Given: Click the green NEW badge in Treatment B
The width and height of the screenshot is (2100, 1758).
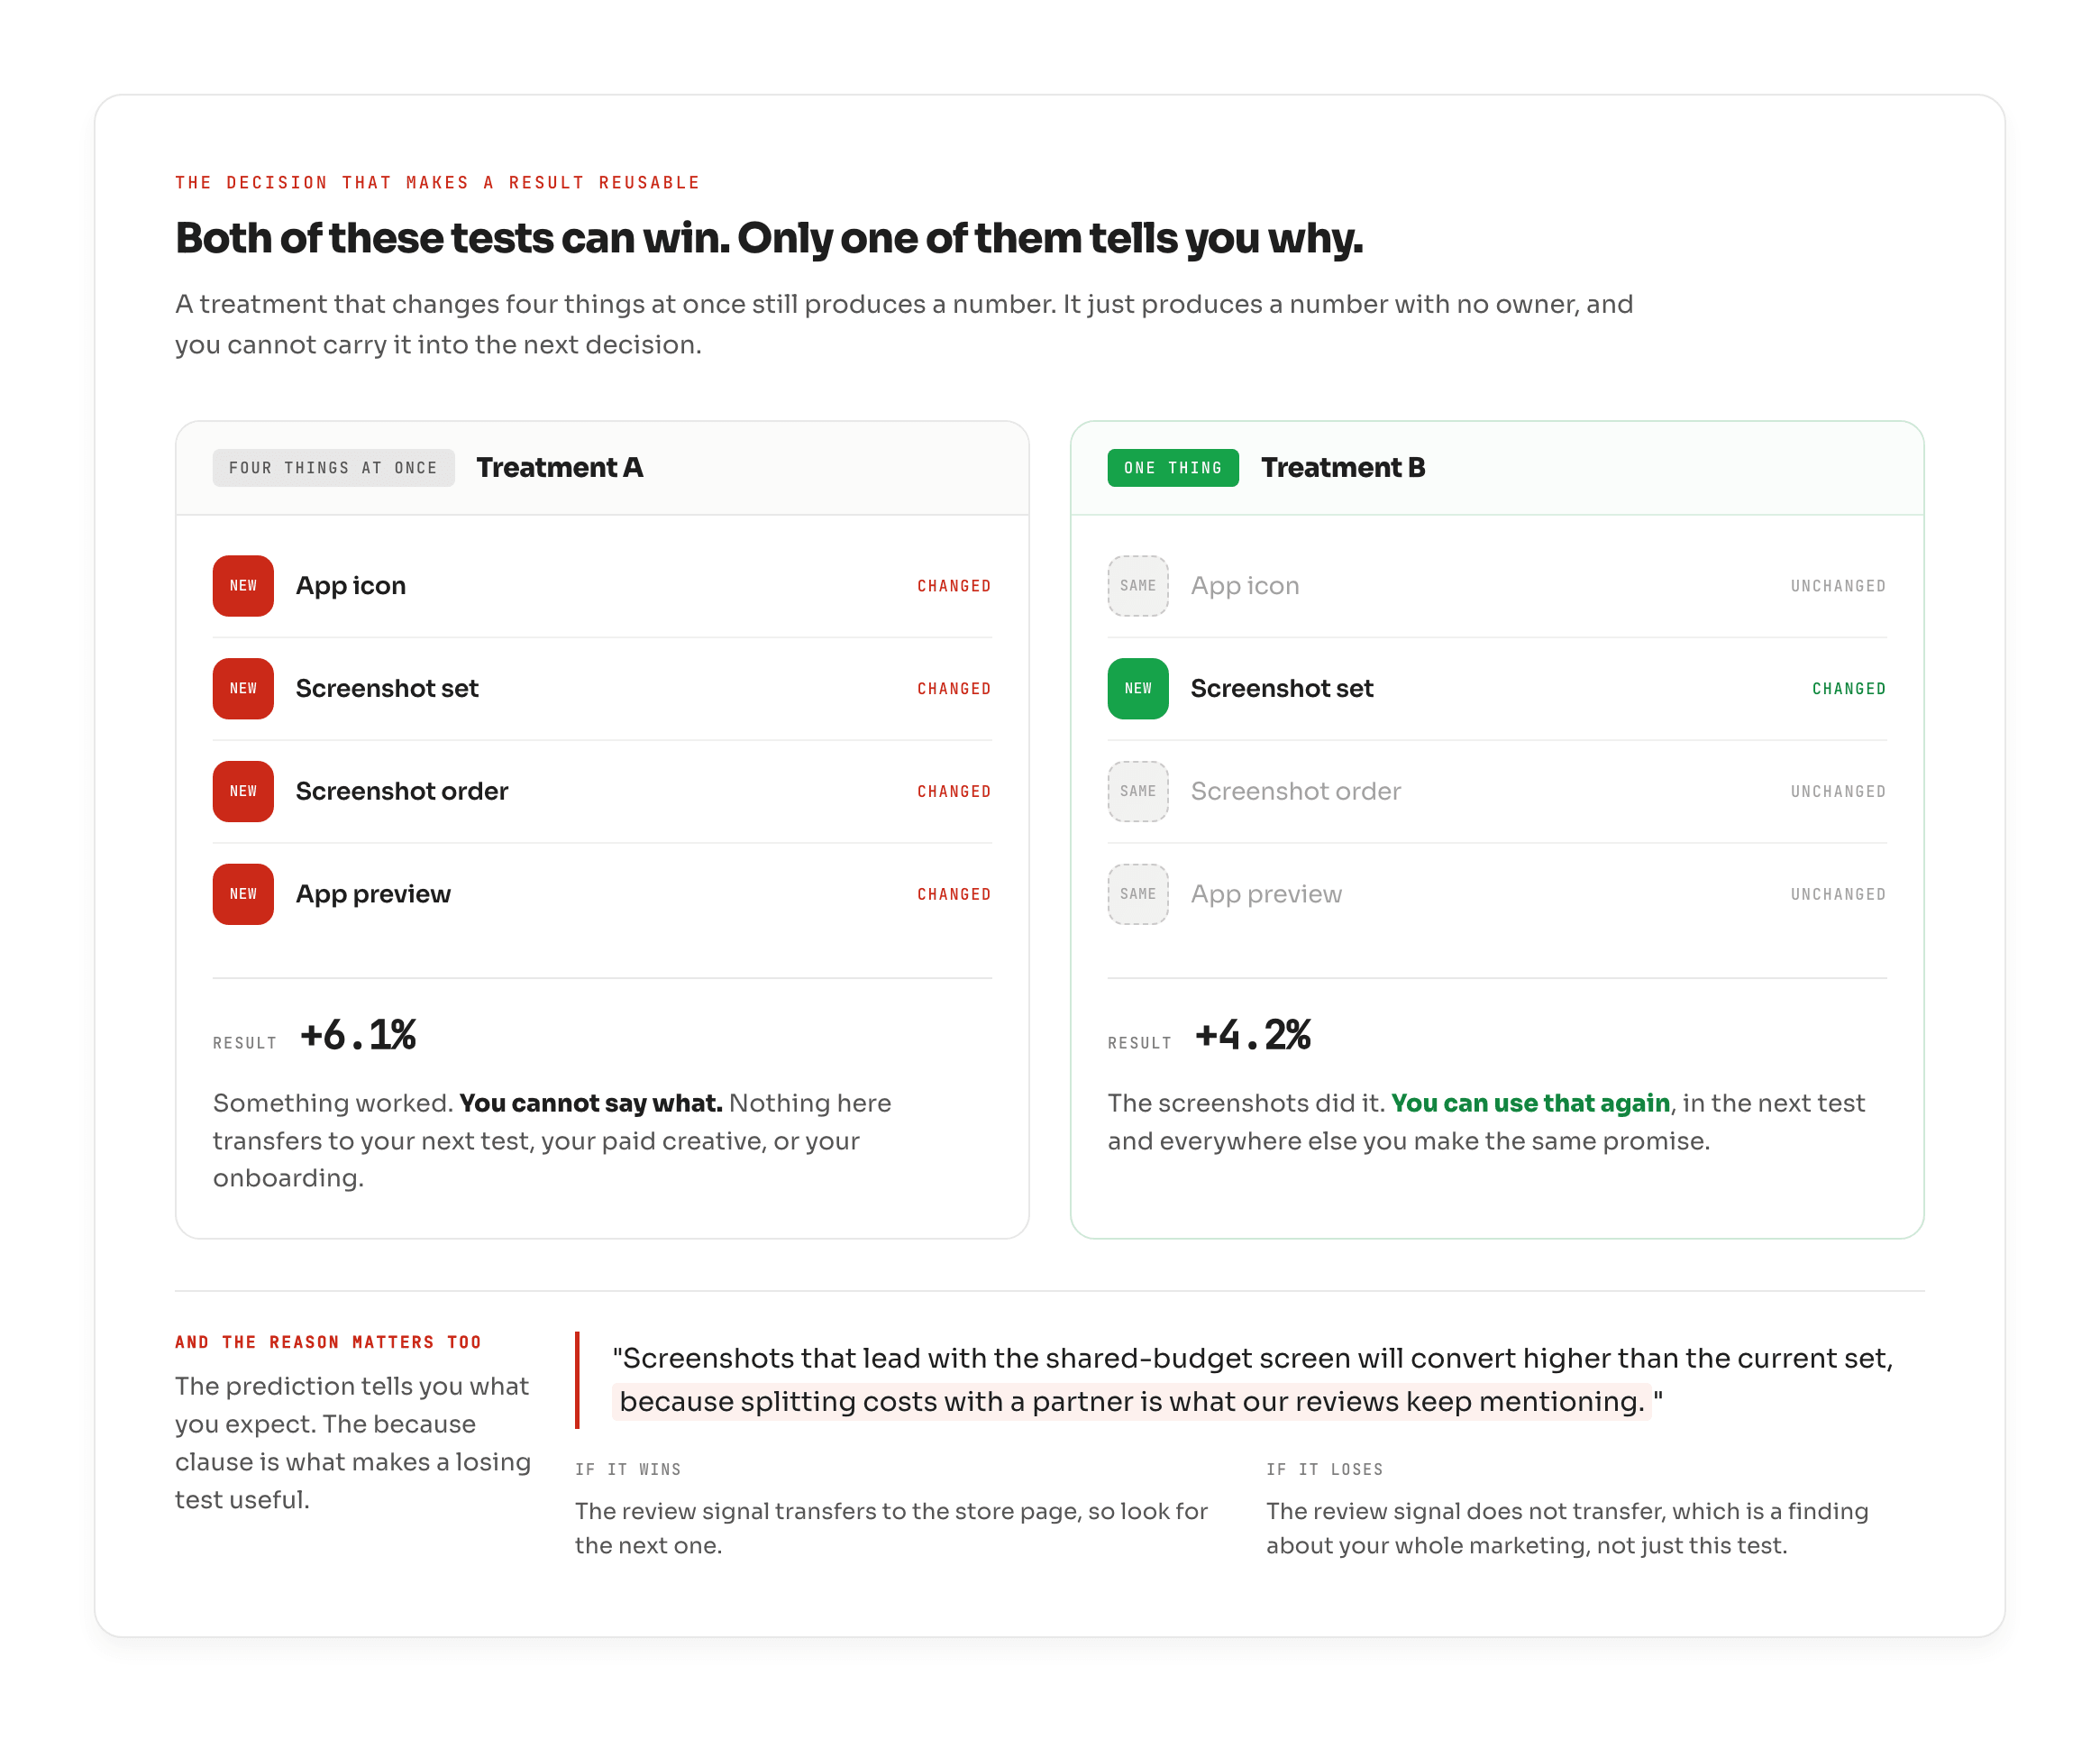Looking at the screenshot, I should [x=1138, y=689].
